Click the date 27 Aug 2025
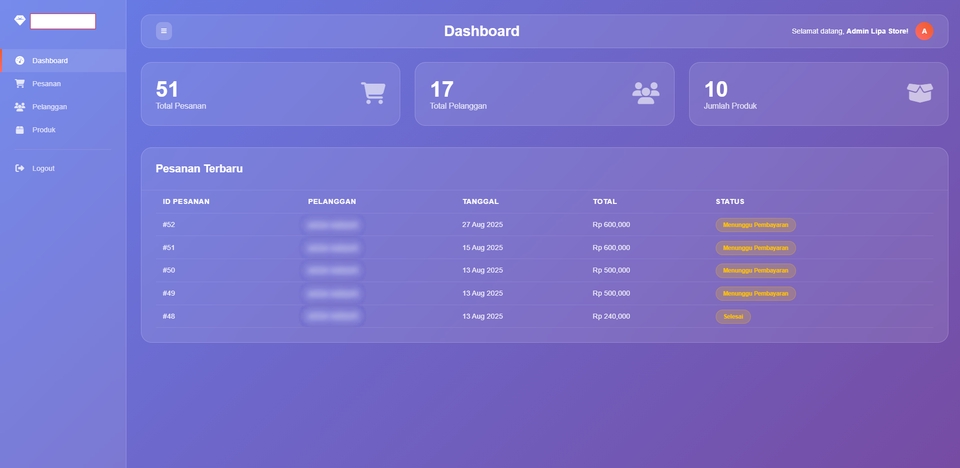960x468 pixels. click(x=482, y=225)
